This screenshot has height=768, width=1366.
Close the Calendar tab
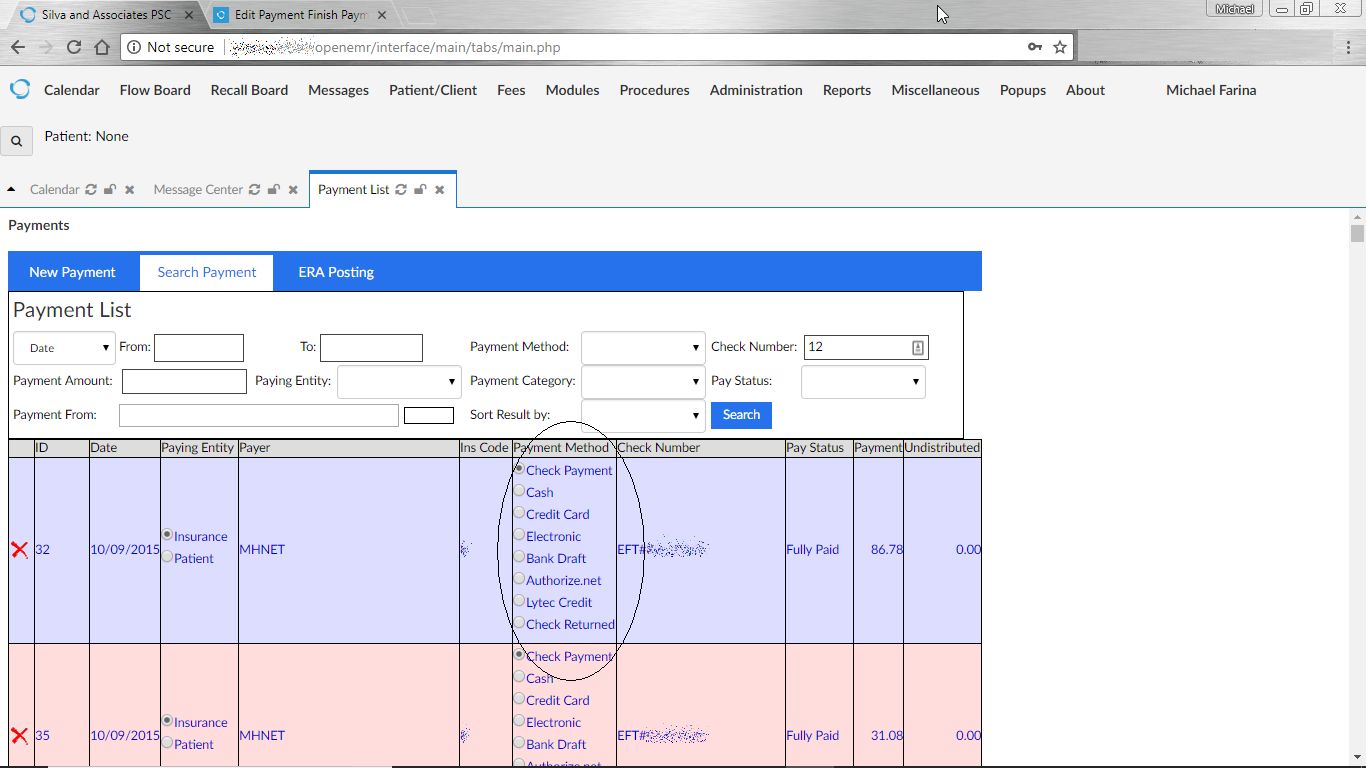coord(129,189)
